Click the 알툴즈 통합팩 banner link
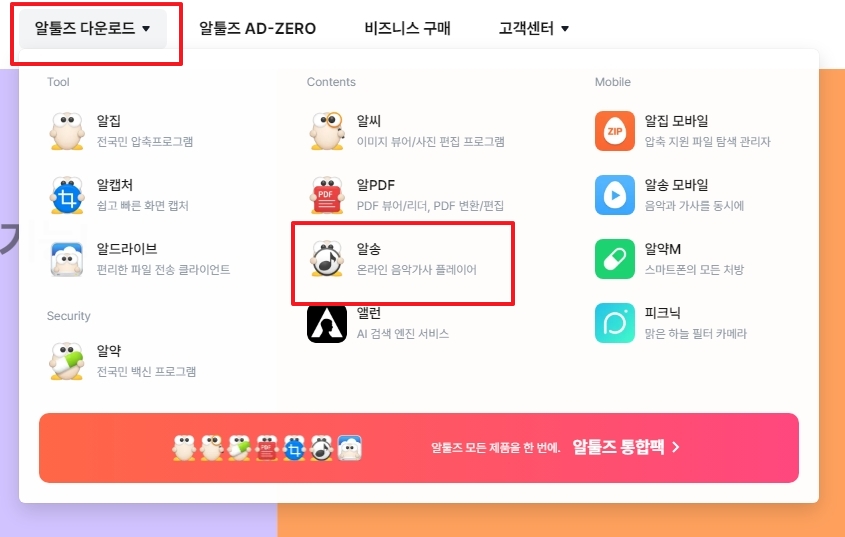This screenshot has width=845, height=537. tap(419, 448)
